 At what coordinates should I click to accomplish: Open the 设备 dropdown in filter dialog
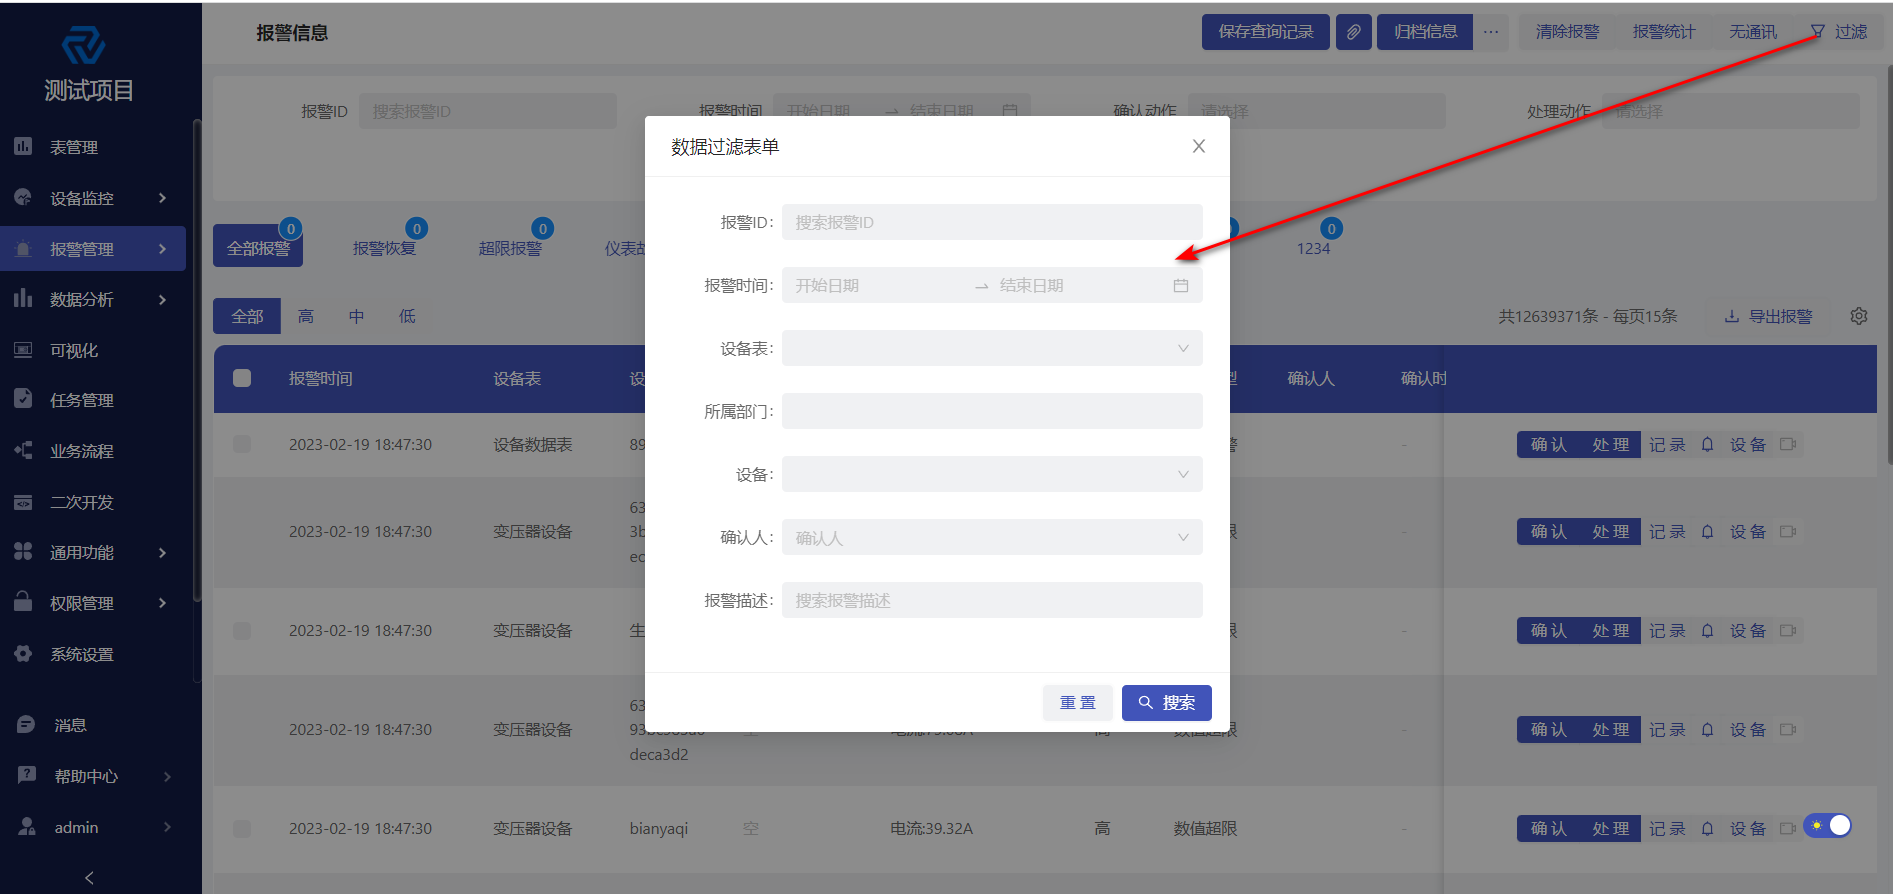(x=992, y=474)
